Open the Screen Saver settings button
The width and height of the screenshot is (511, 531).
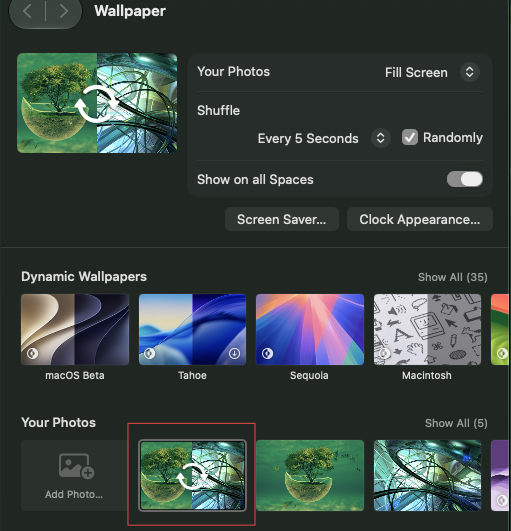click(x=282, y=219)
